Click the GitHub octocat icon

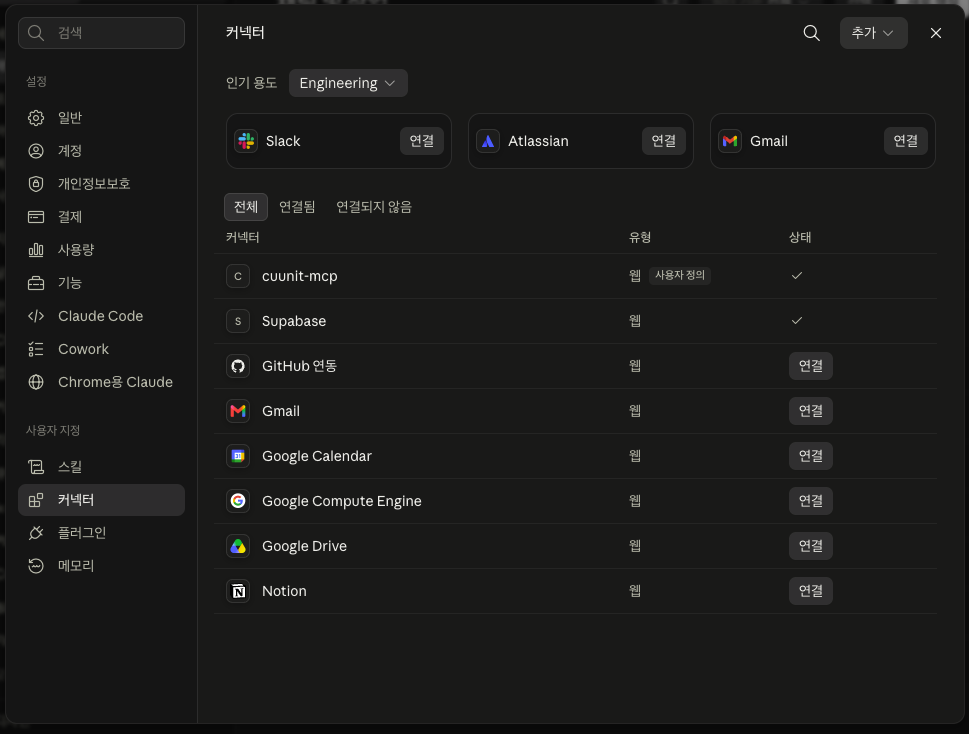pos(238,366)
